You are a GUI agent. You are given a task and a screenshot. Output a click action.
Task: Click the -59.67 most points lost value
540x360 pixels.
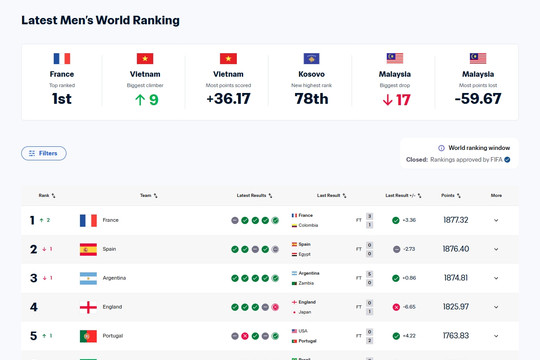pyautogui.click(x=478, y=99)
